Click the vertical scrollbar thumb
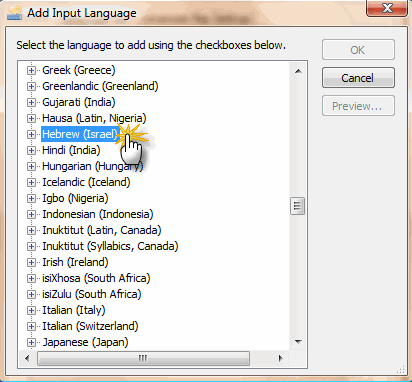Viewport: 412px width, 382px height. click(x=297, y=206)
